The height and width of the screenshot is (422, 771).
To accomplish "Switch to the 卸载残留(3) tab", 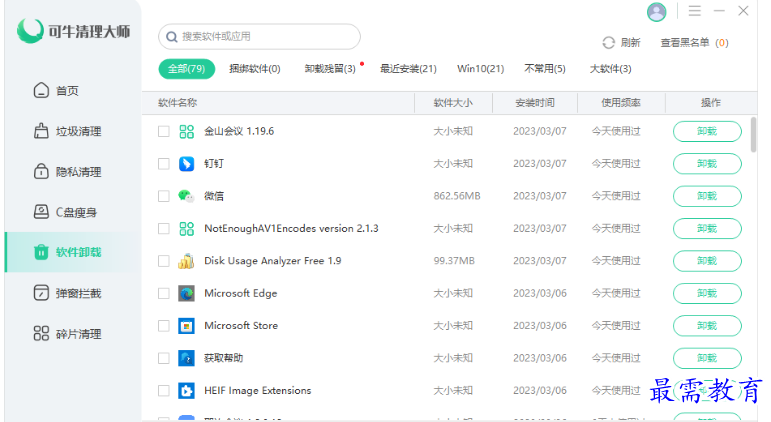I will [330, 69].
